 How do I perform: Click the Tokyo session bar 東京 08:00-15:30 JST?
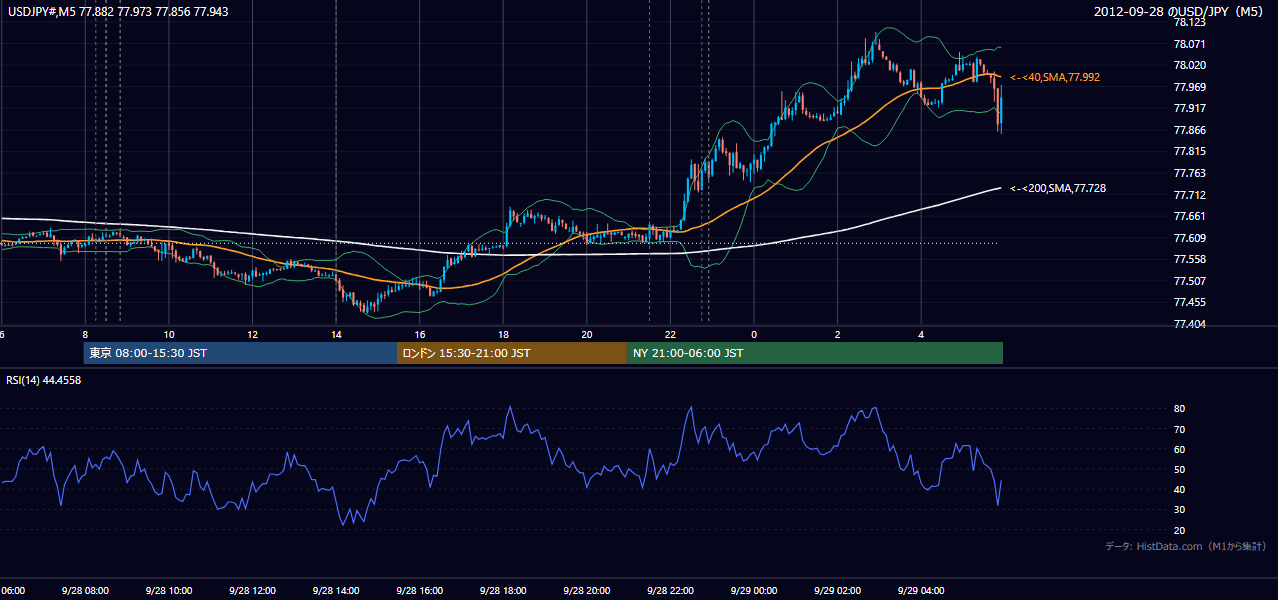[240, 353]
